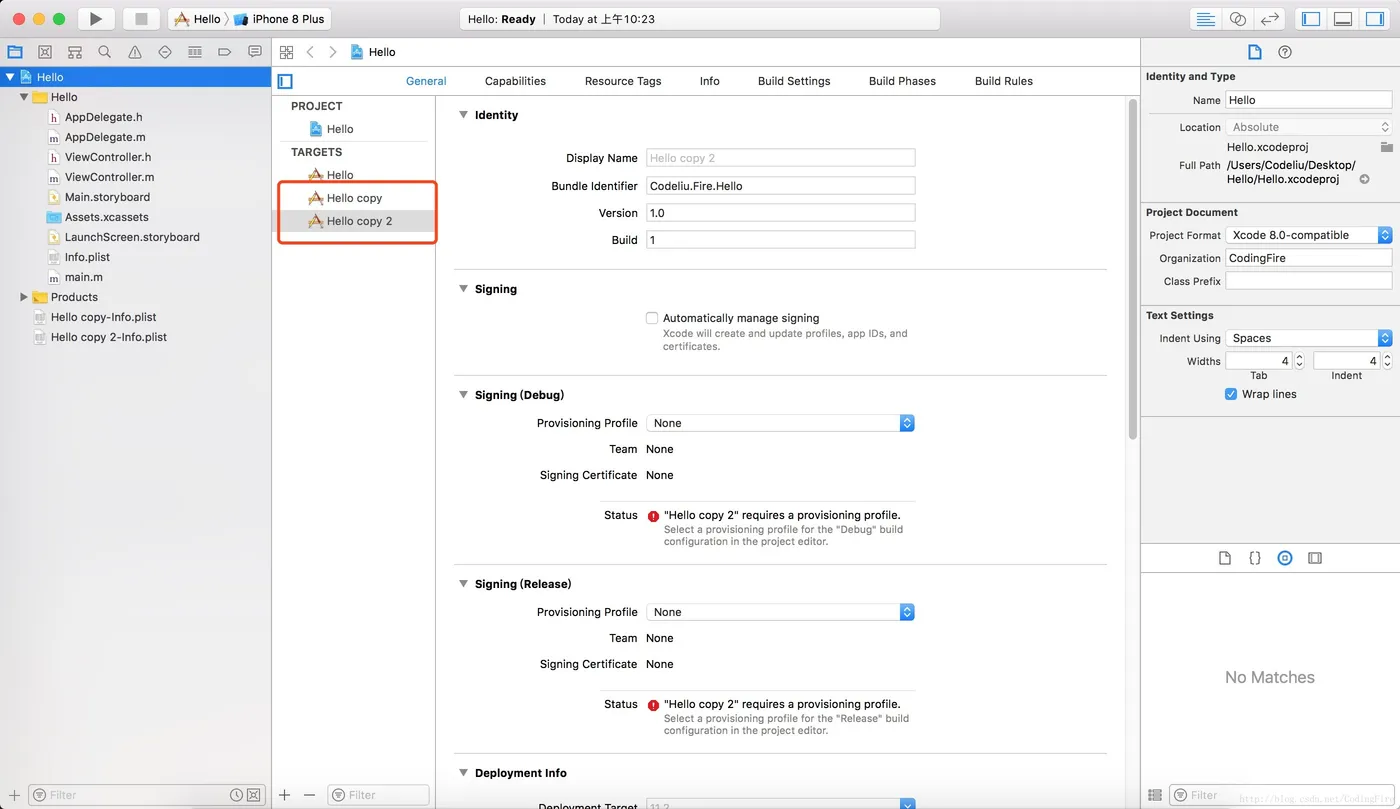This screenshot has width=1400, height=809.
Task: Open the Location dropdown
Action: (x=1309, y=127)
